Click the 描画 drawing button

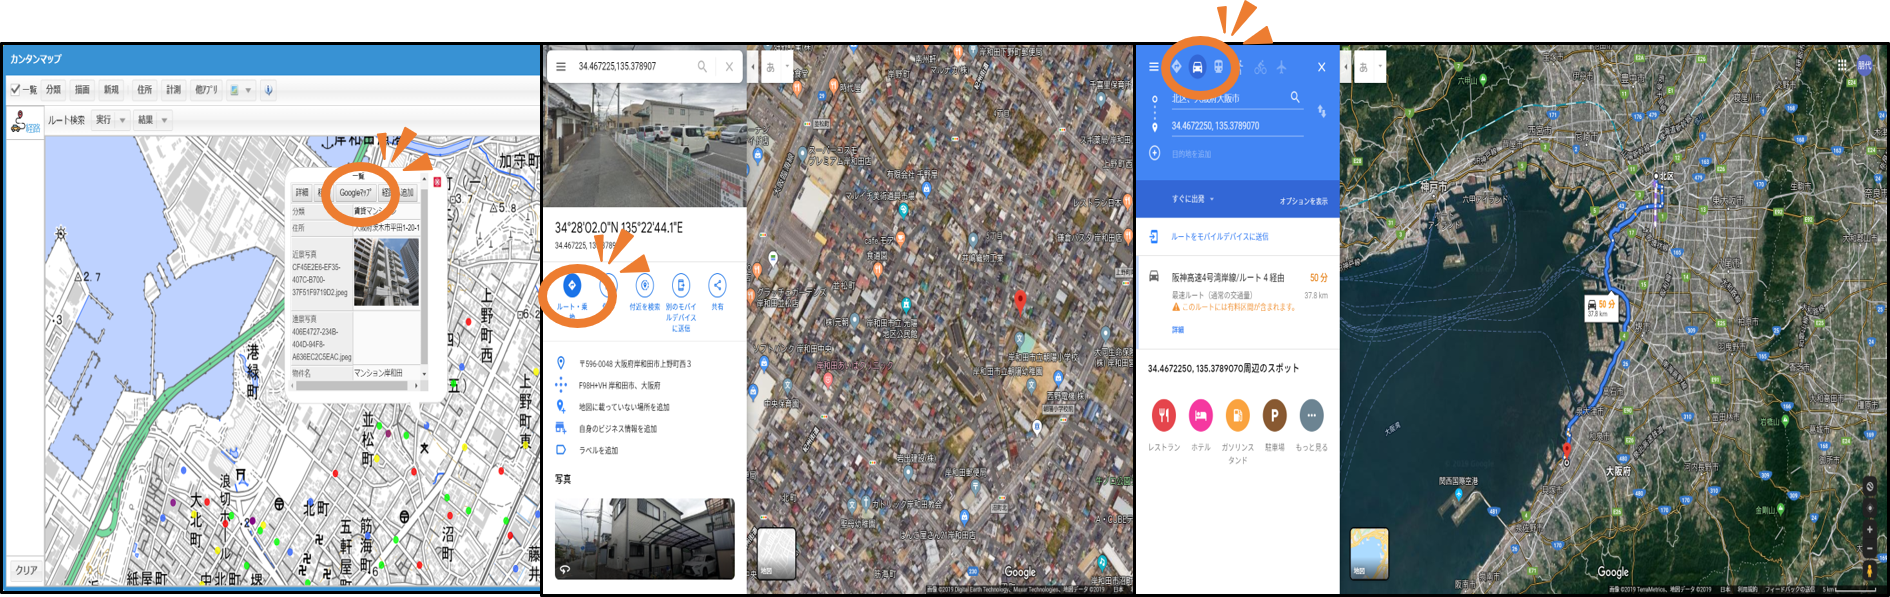(x=82, y=90)
